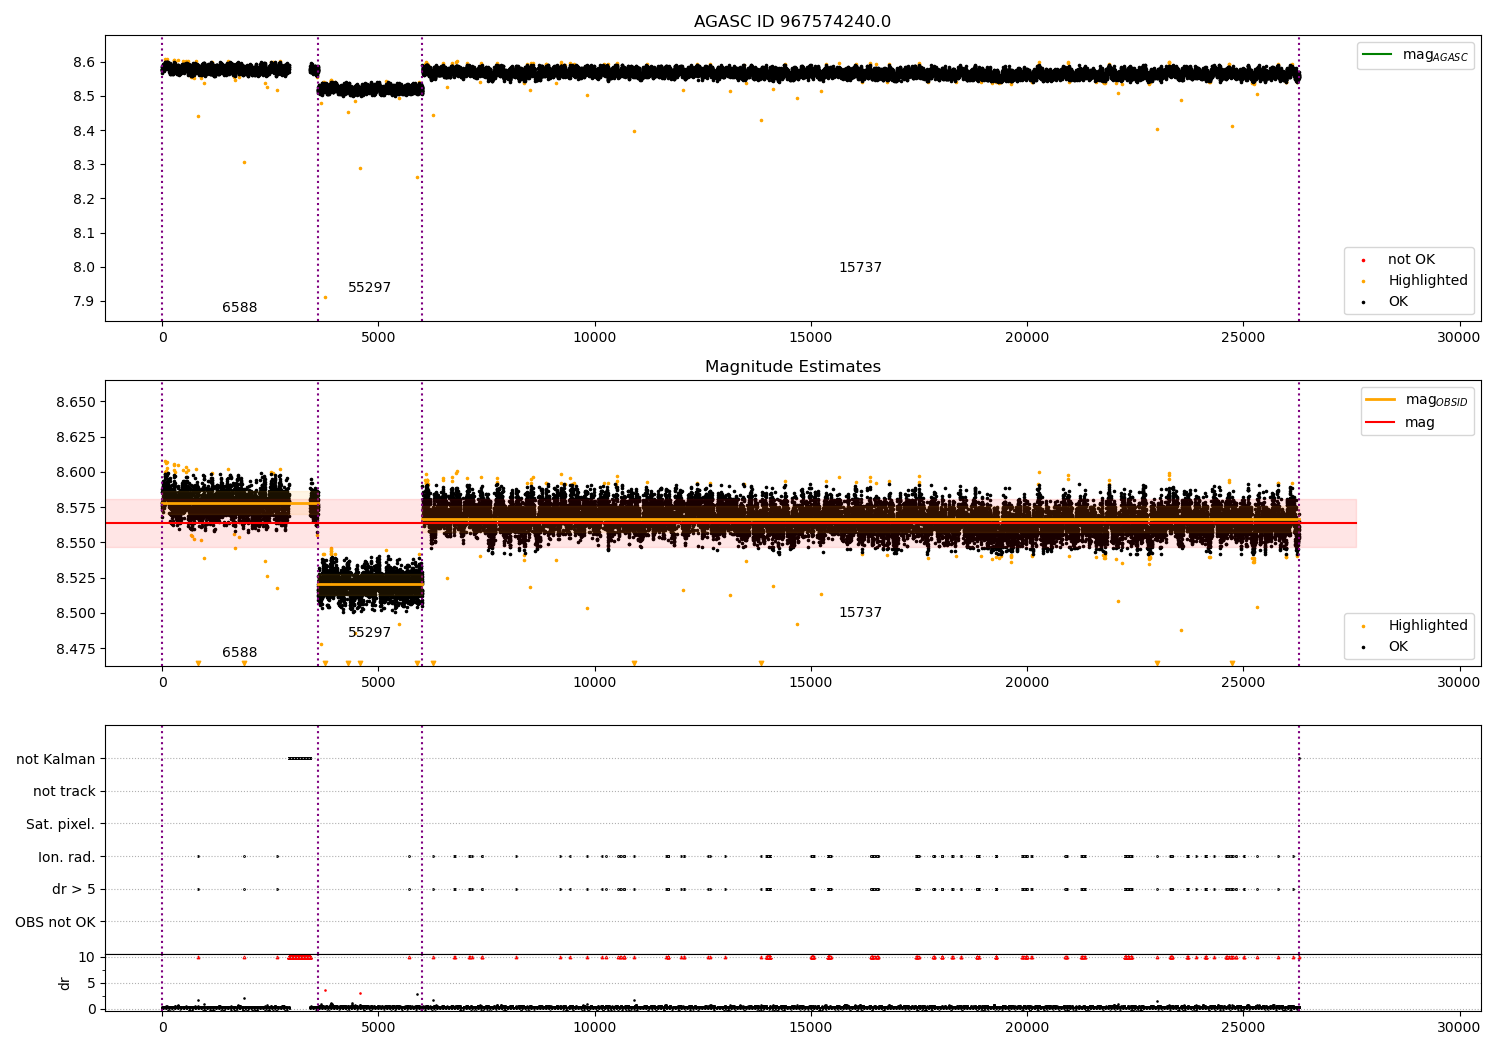Screen dimensions: 1500x1050
Task: Click the "8.600" y-axis tick label
Action: [x=76, y=472]
